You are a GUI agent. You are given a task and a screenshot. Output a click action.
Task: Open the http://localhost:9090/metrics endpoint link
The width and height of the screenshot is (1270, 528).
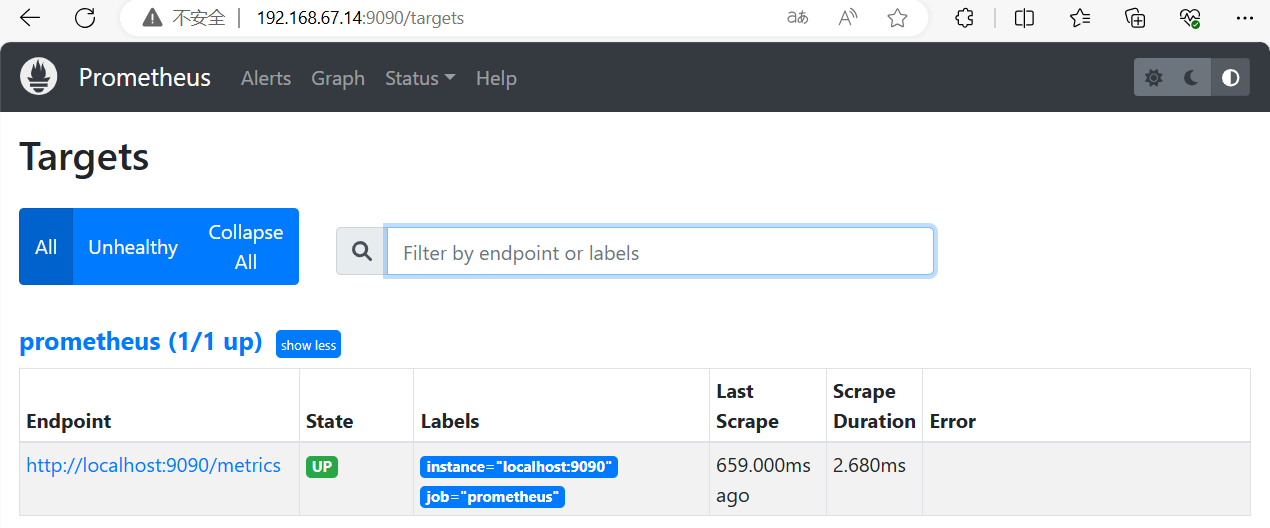tap(154, 465)
